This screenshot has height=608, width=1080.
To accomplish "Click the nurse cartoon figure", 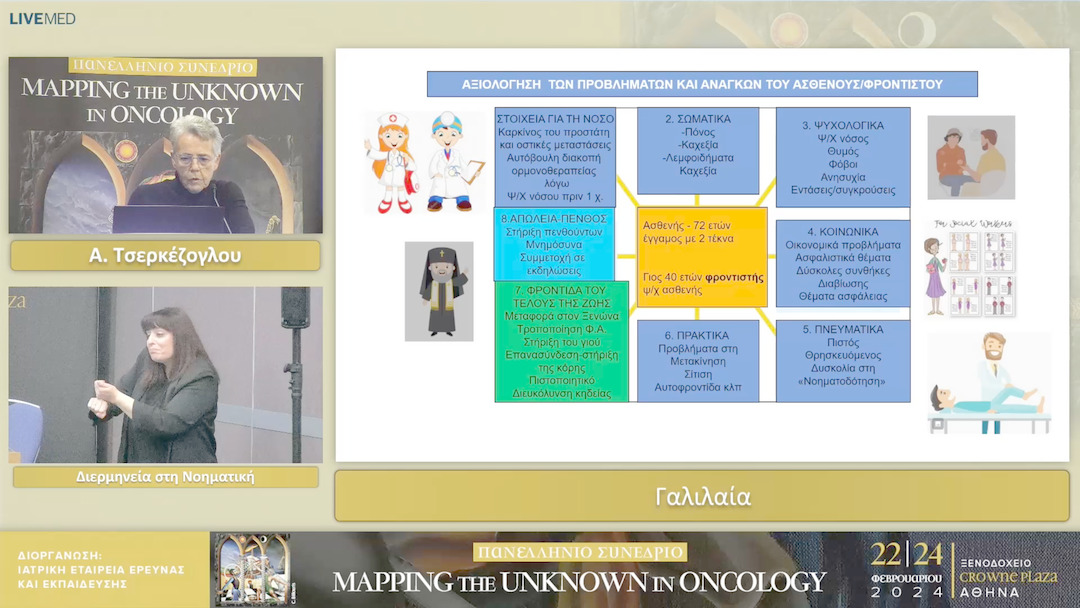I will 392,162.
